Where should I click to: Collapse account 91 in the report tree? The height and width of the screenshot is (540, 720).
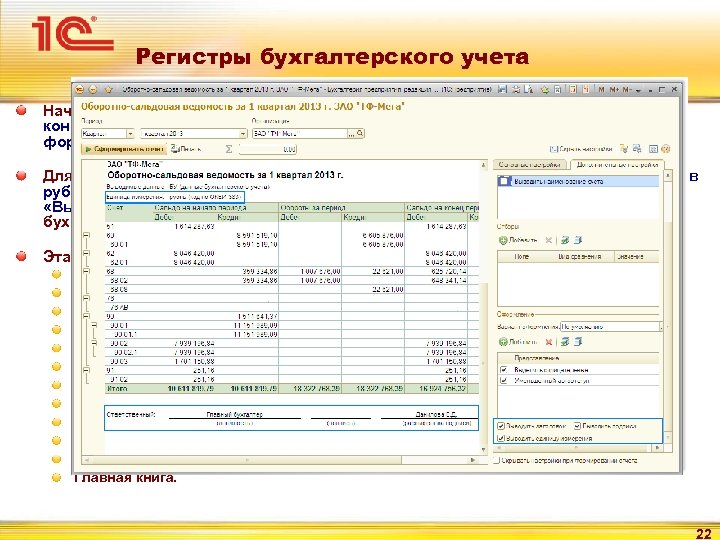[86, 370]
